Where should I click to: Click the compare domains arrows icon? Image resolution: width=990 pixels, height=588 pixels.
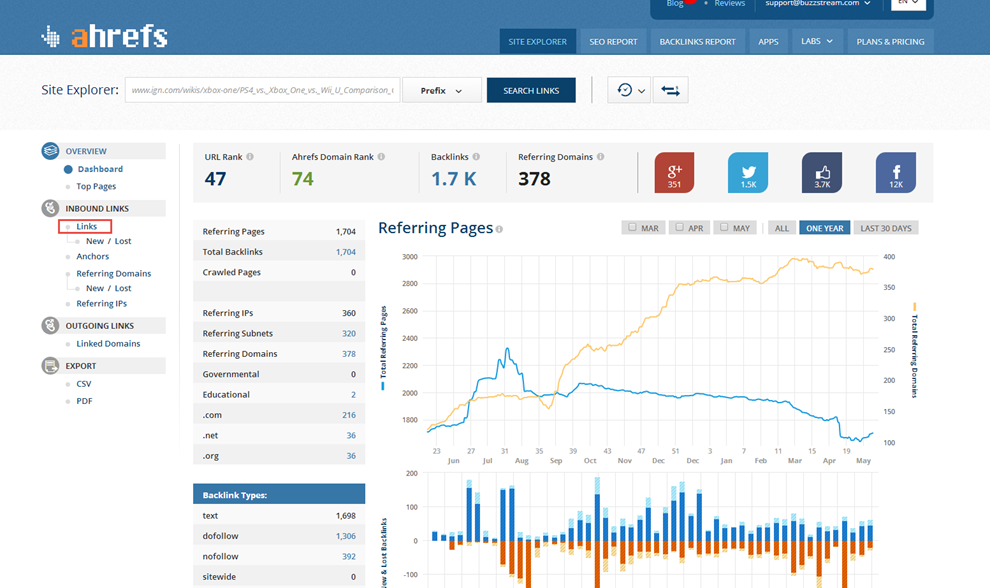(670, 89)
